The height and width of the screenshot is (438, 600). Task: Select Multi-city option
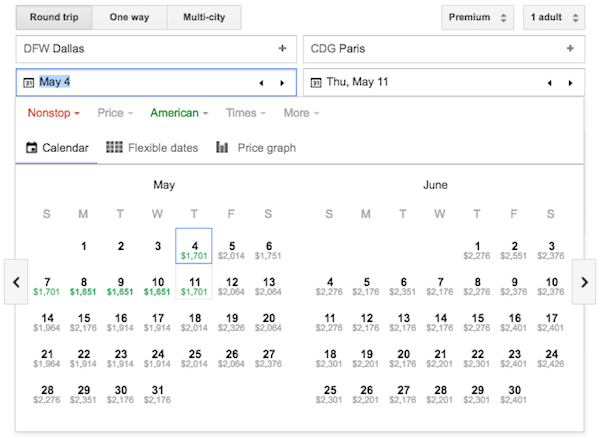204,17
